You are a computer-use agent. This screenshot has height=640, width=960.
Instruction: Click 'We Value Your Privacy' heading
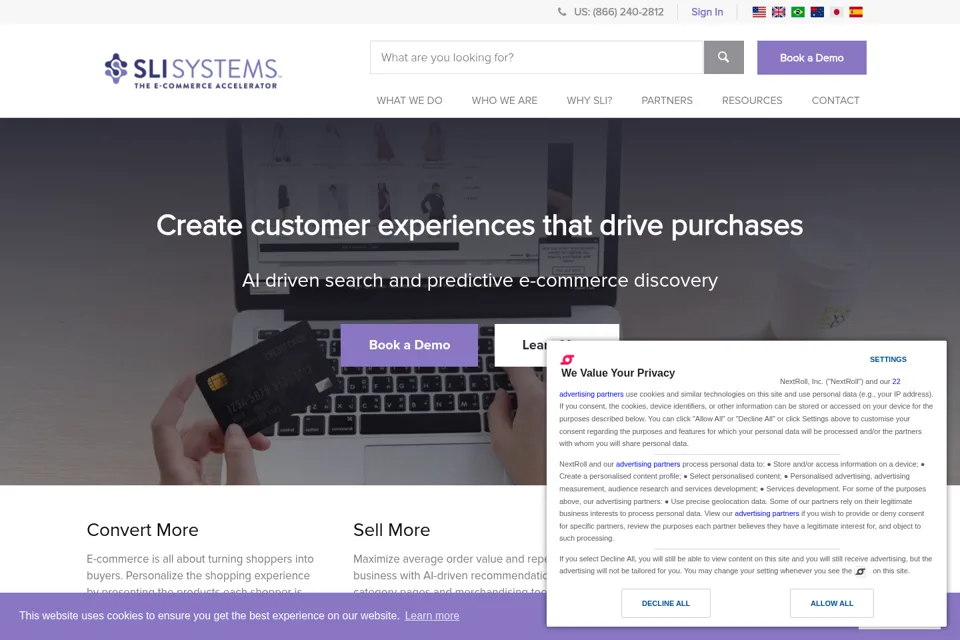click(x=618, y=373)
